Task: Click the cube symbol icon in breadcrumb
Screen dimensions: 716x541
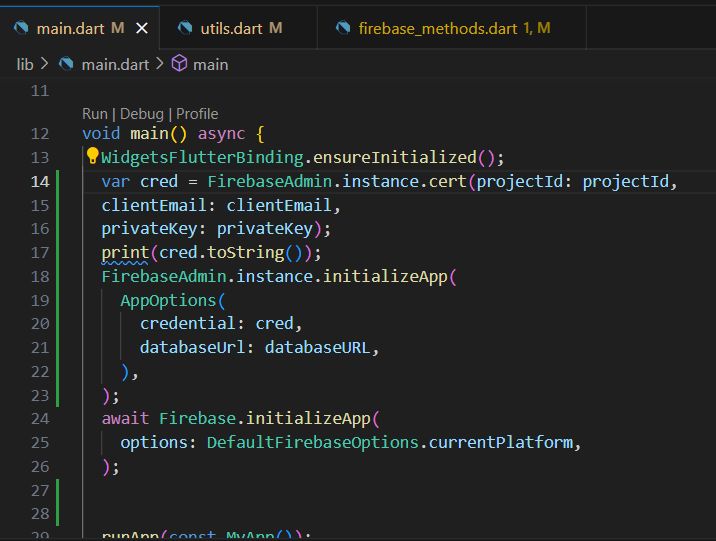Action: click(x=179, y=63)
